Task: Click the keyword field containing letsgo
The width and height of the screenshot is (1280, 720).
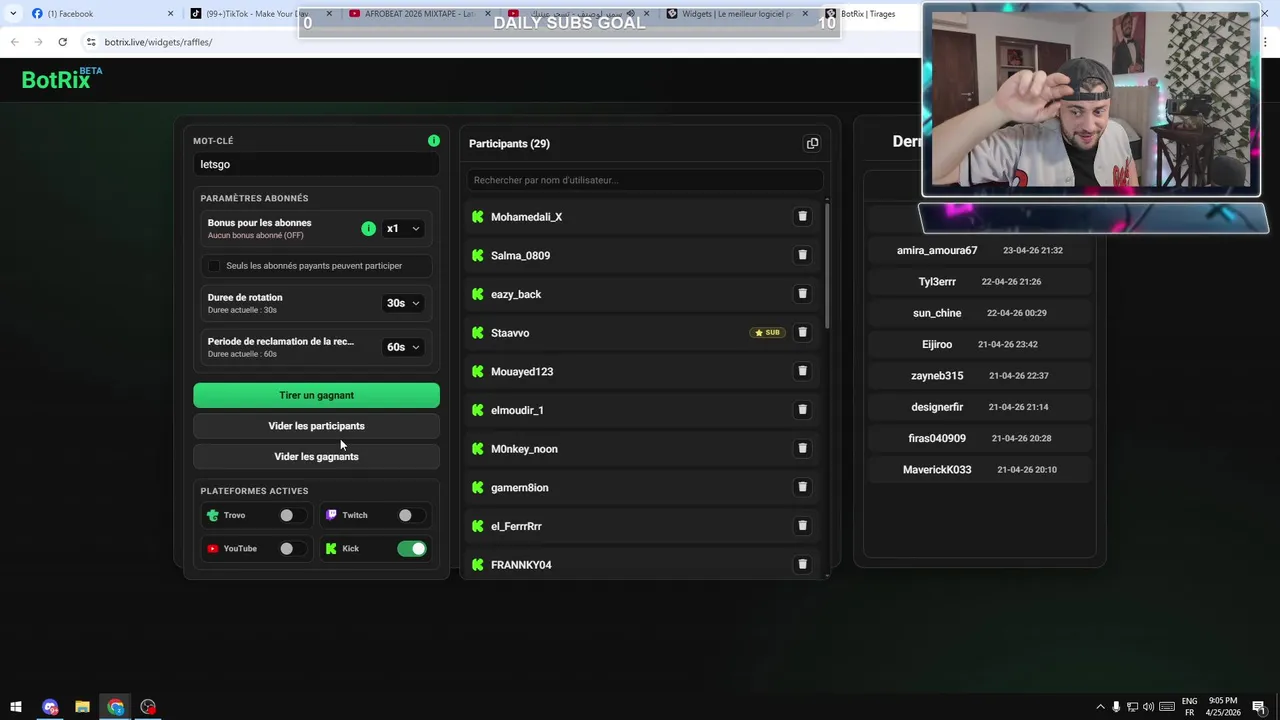Action: click(316, 165)
